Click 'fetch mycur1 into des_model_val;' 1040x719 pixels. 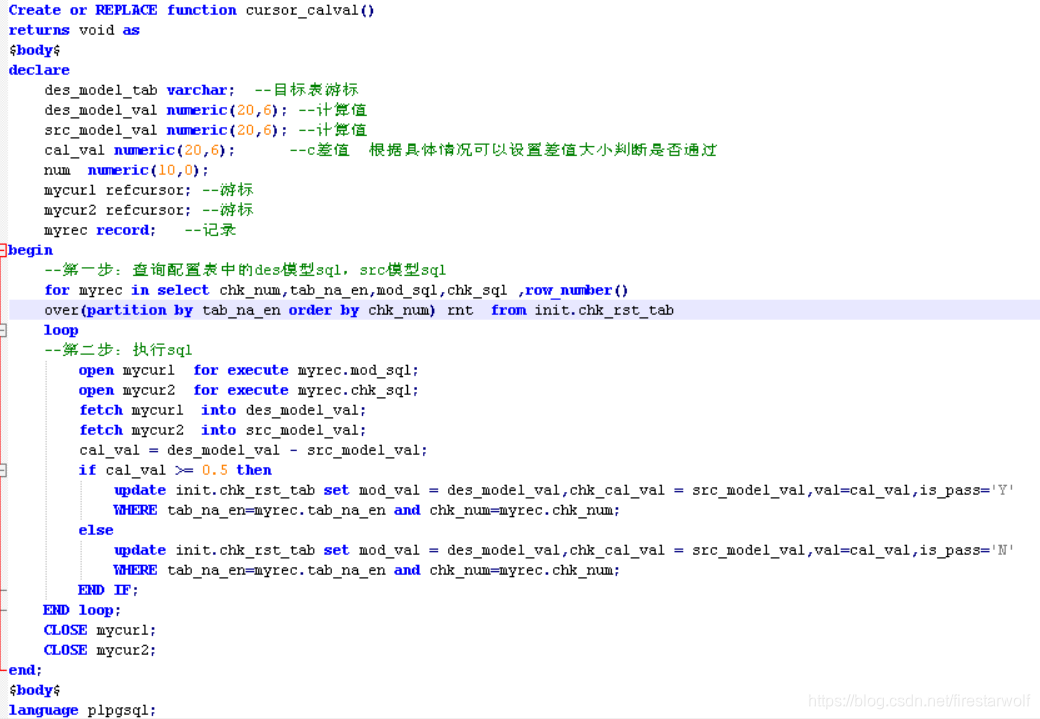pyautogui.click(x=223, y=411)
